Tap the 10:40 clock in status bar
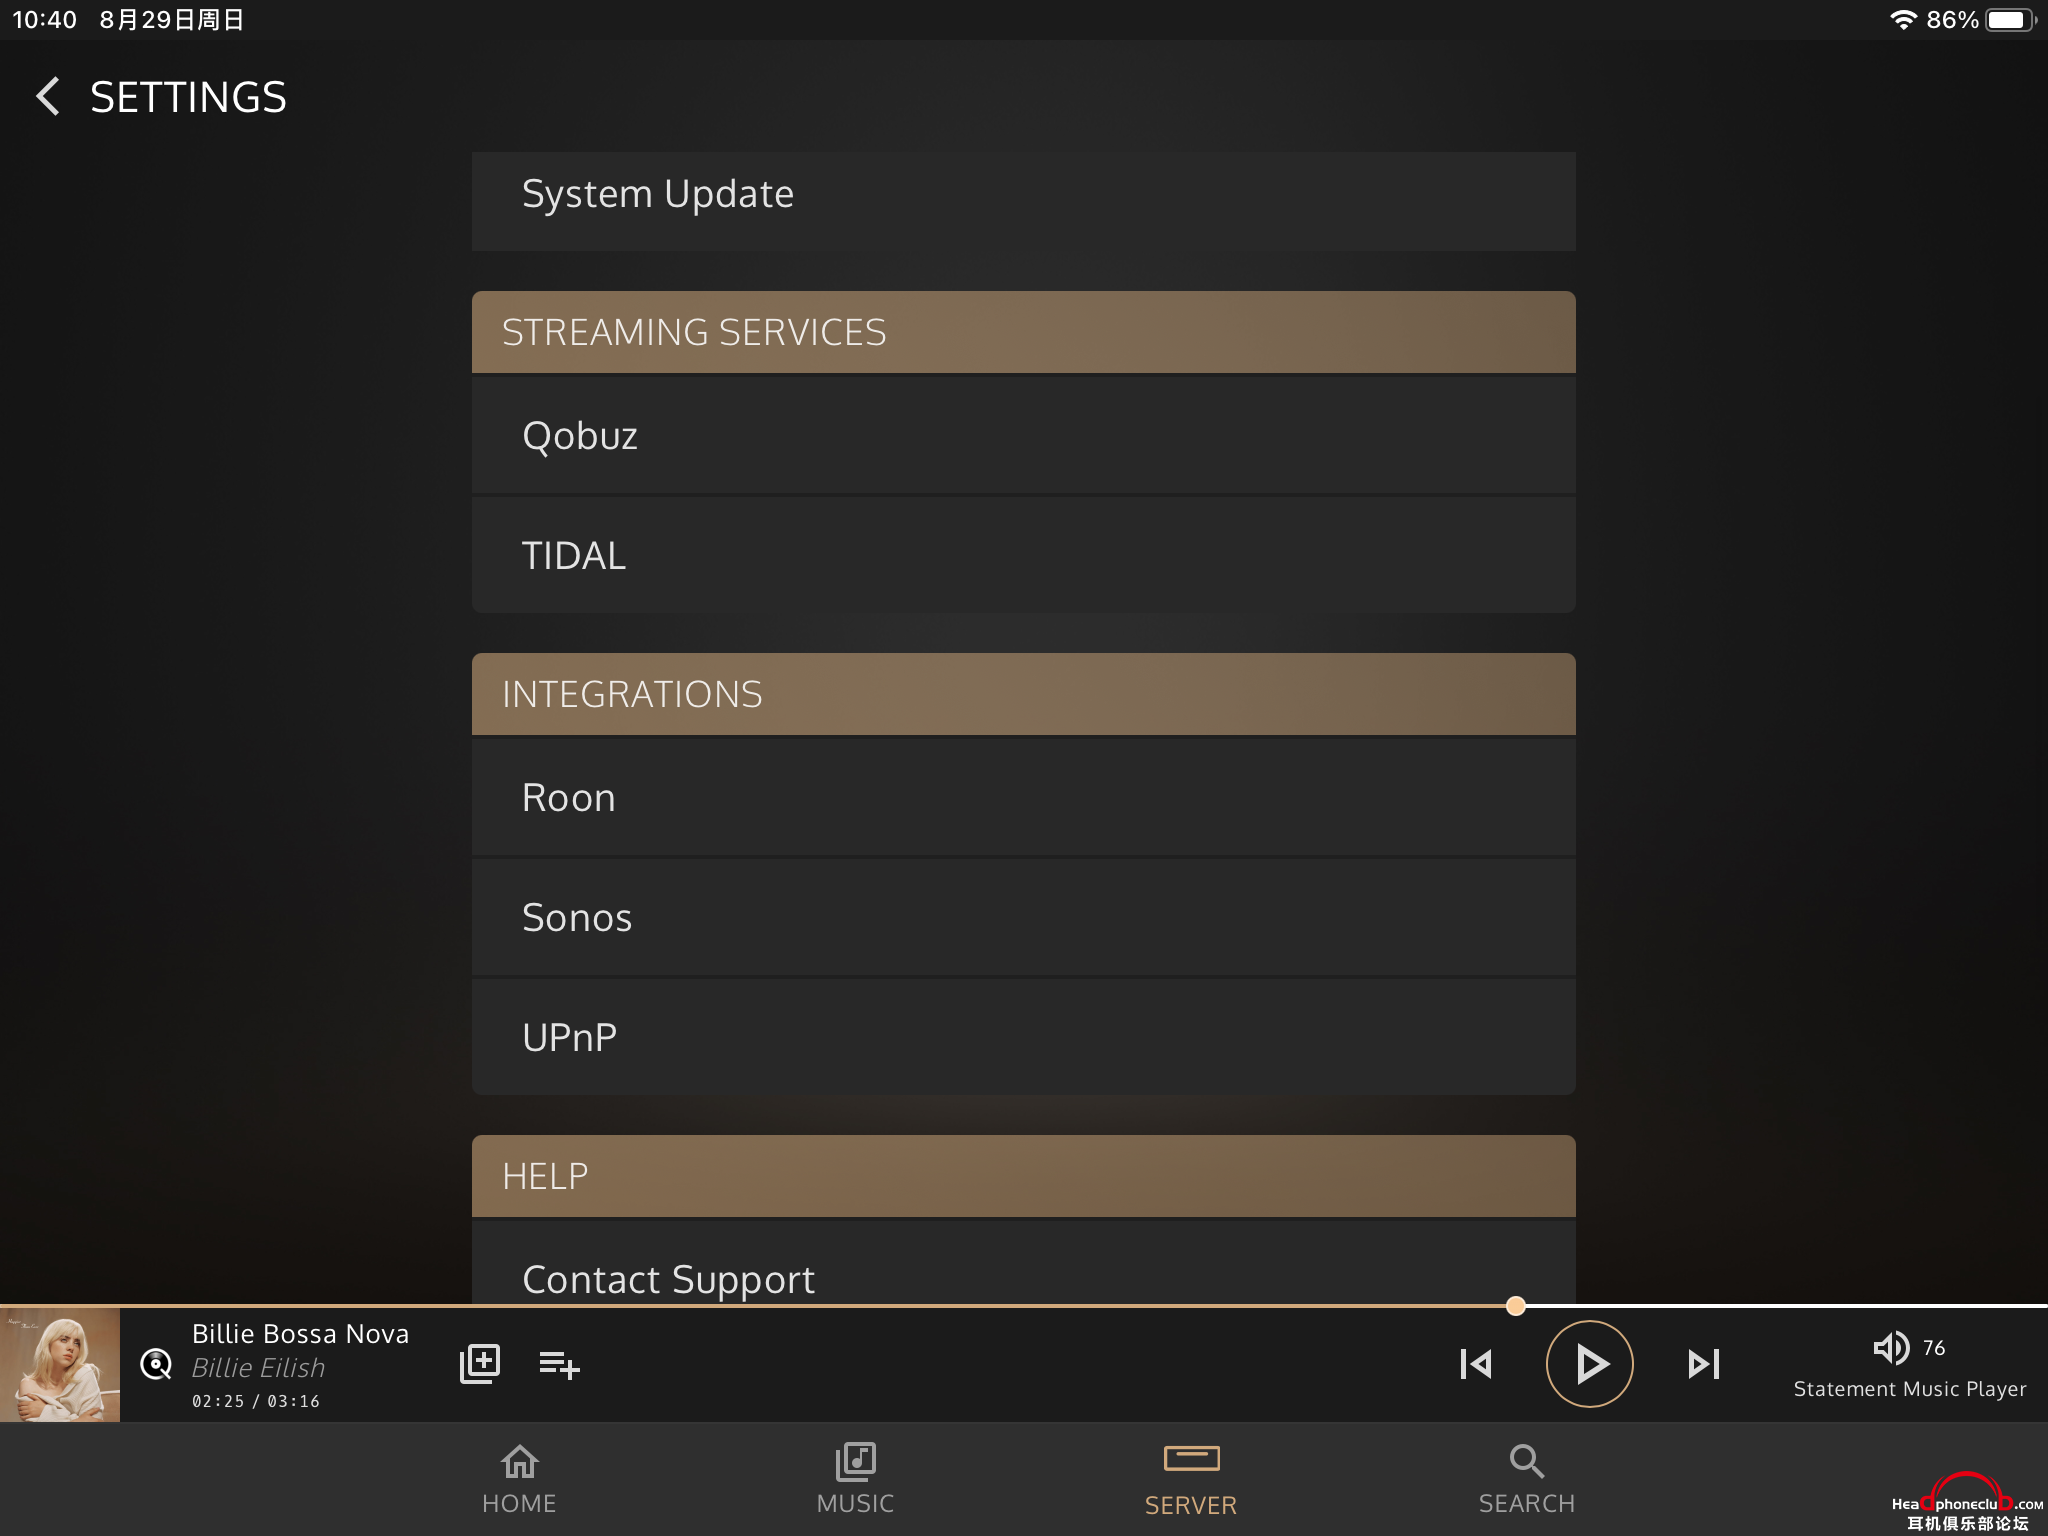2048x1536 pixels. [x=44, y=20]
